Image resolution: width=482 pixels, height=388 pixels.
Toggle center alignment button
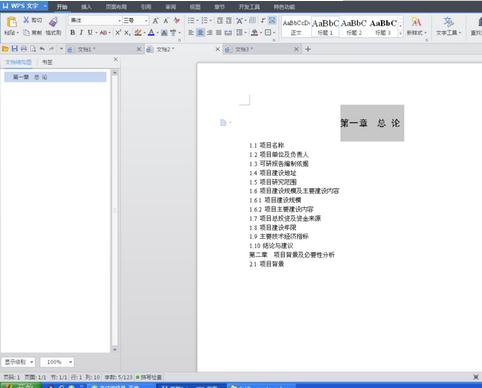click(200, 33)
